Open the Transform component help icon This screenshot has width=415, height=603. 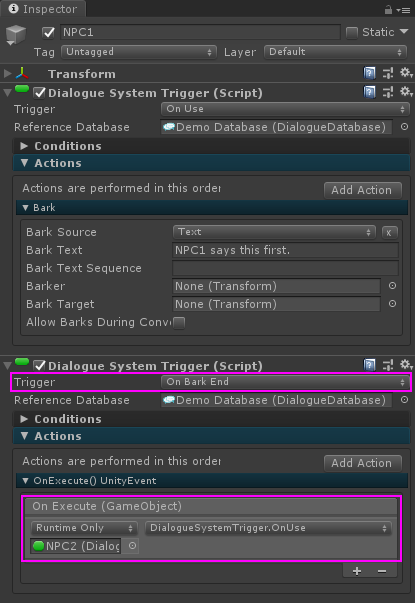[369, 73]
